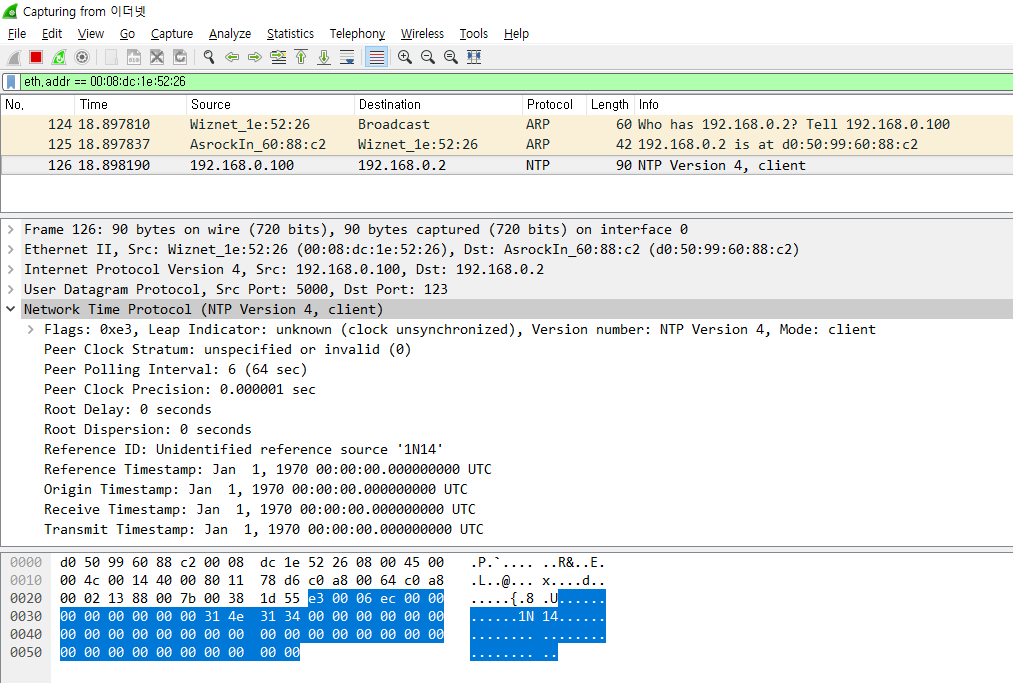Open the Capture menu

pos(172,34)
